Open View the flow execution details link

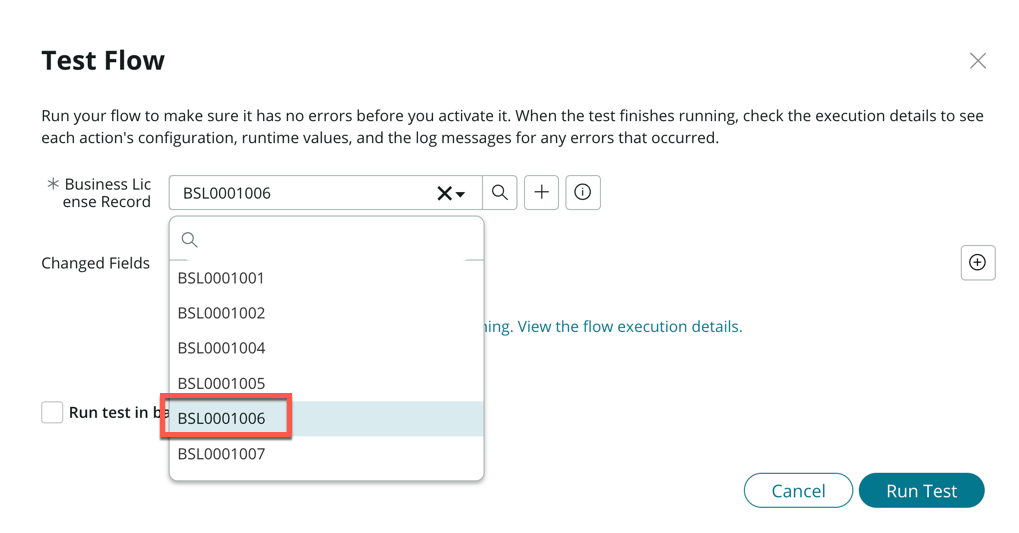click(x=630, y=327)
